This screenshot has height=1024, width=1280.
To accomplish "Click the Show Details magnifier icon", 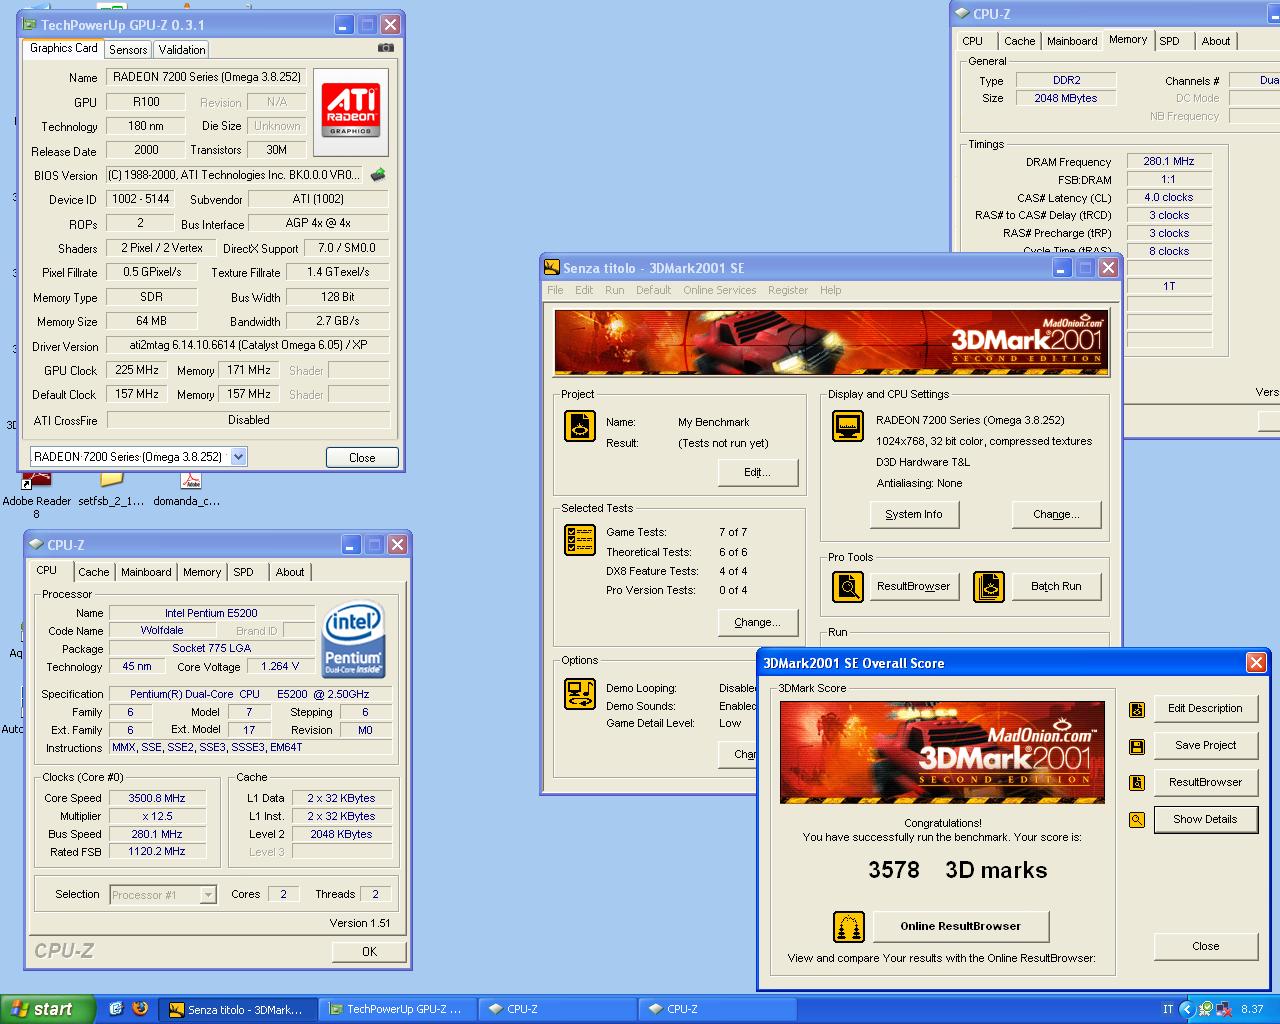I will (1137, 820).
